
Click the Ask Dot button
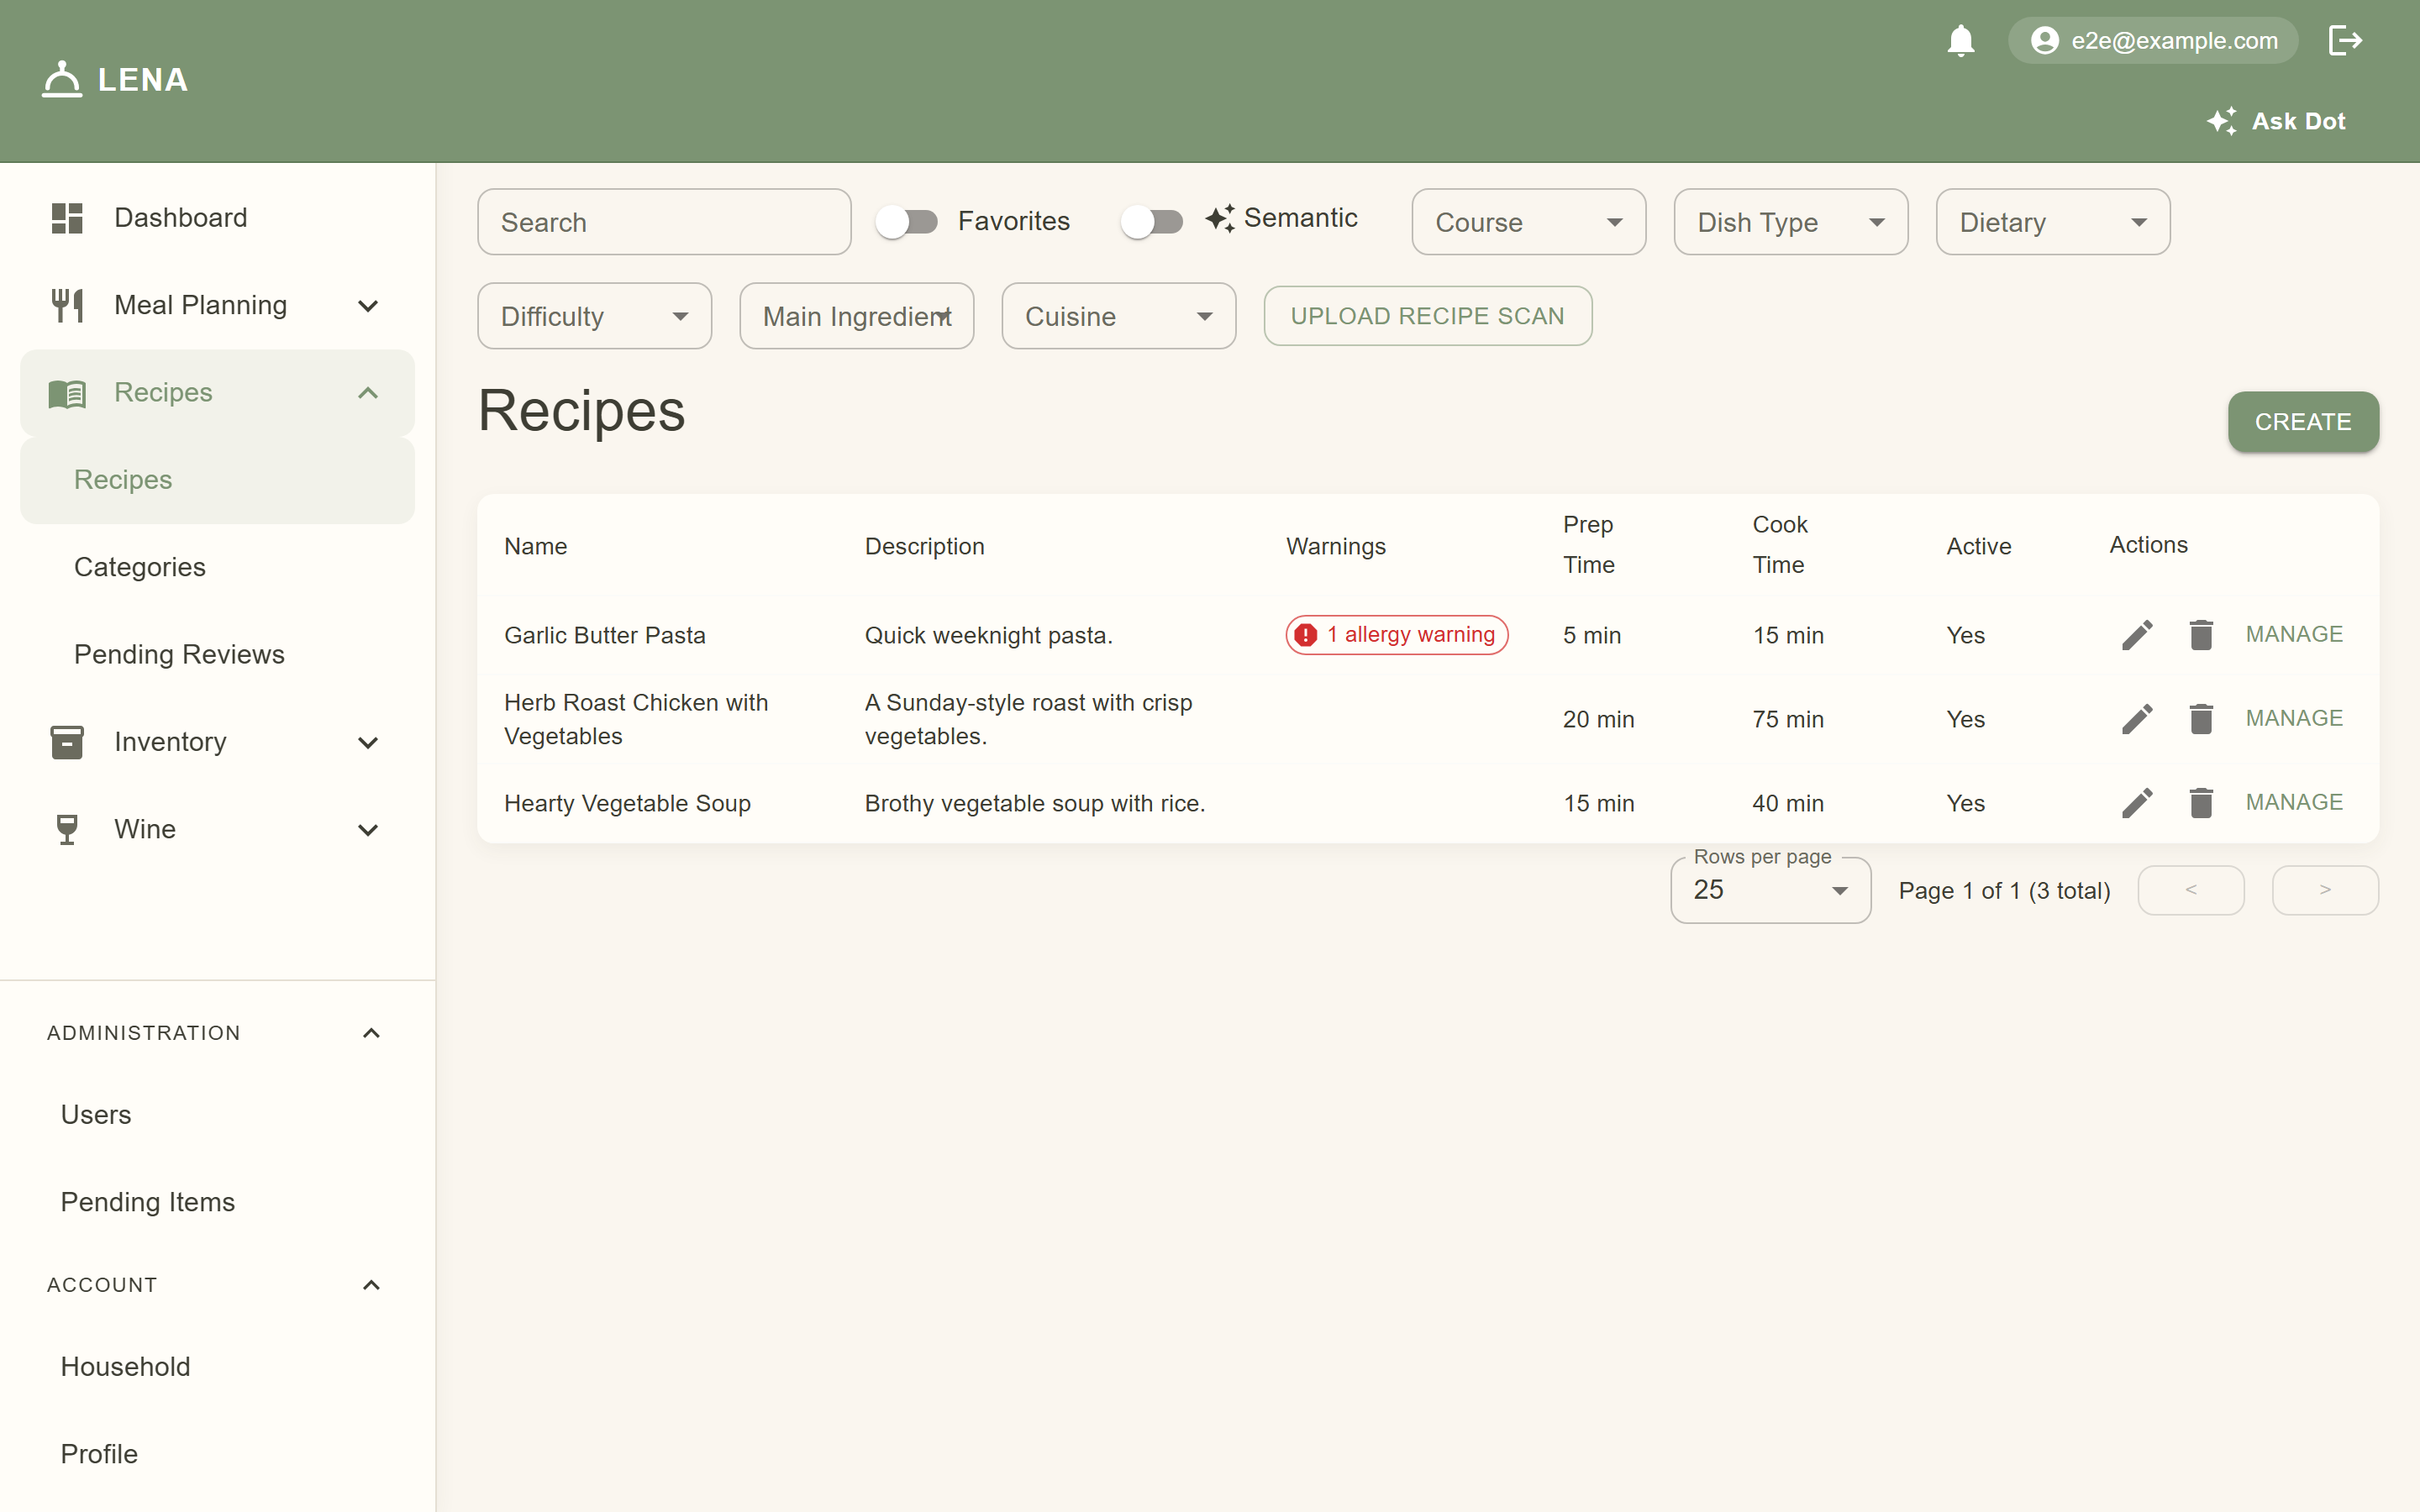pyautogui.click(x=2276, y=121)
